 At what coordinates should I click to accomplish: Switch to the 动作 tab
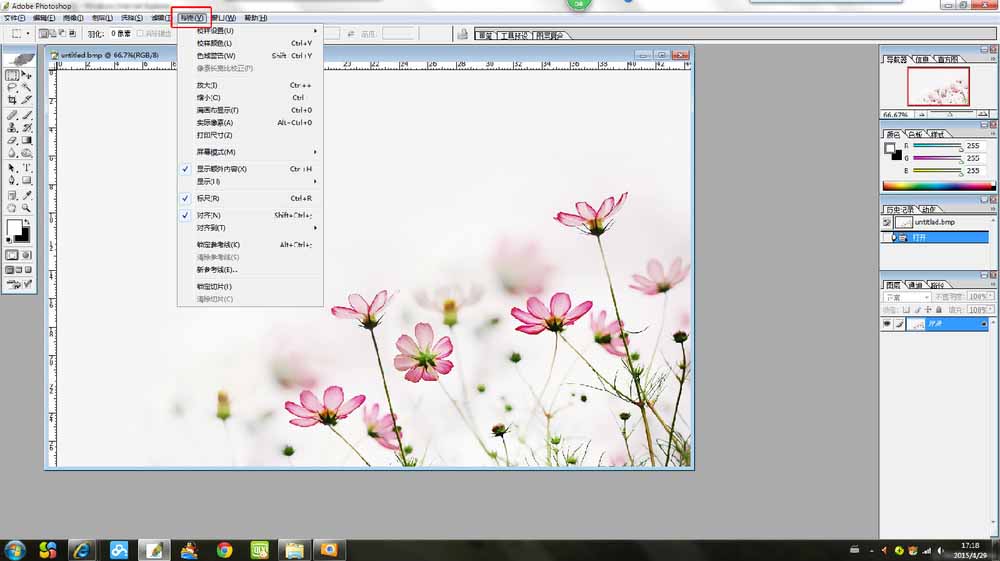pos(929,210)
